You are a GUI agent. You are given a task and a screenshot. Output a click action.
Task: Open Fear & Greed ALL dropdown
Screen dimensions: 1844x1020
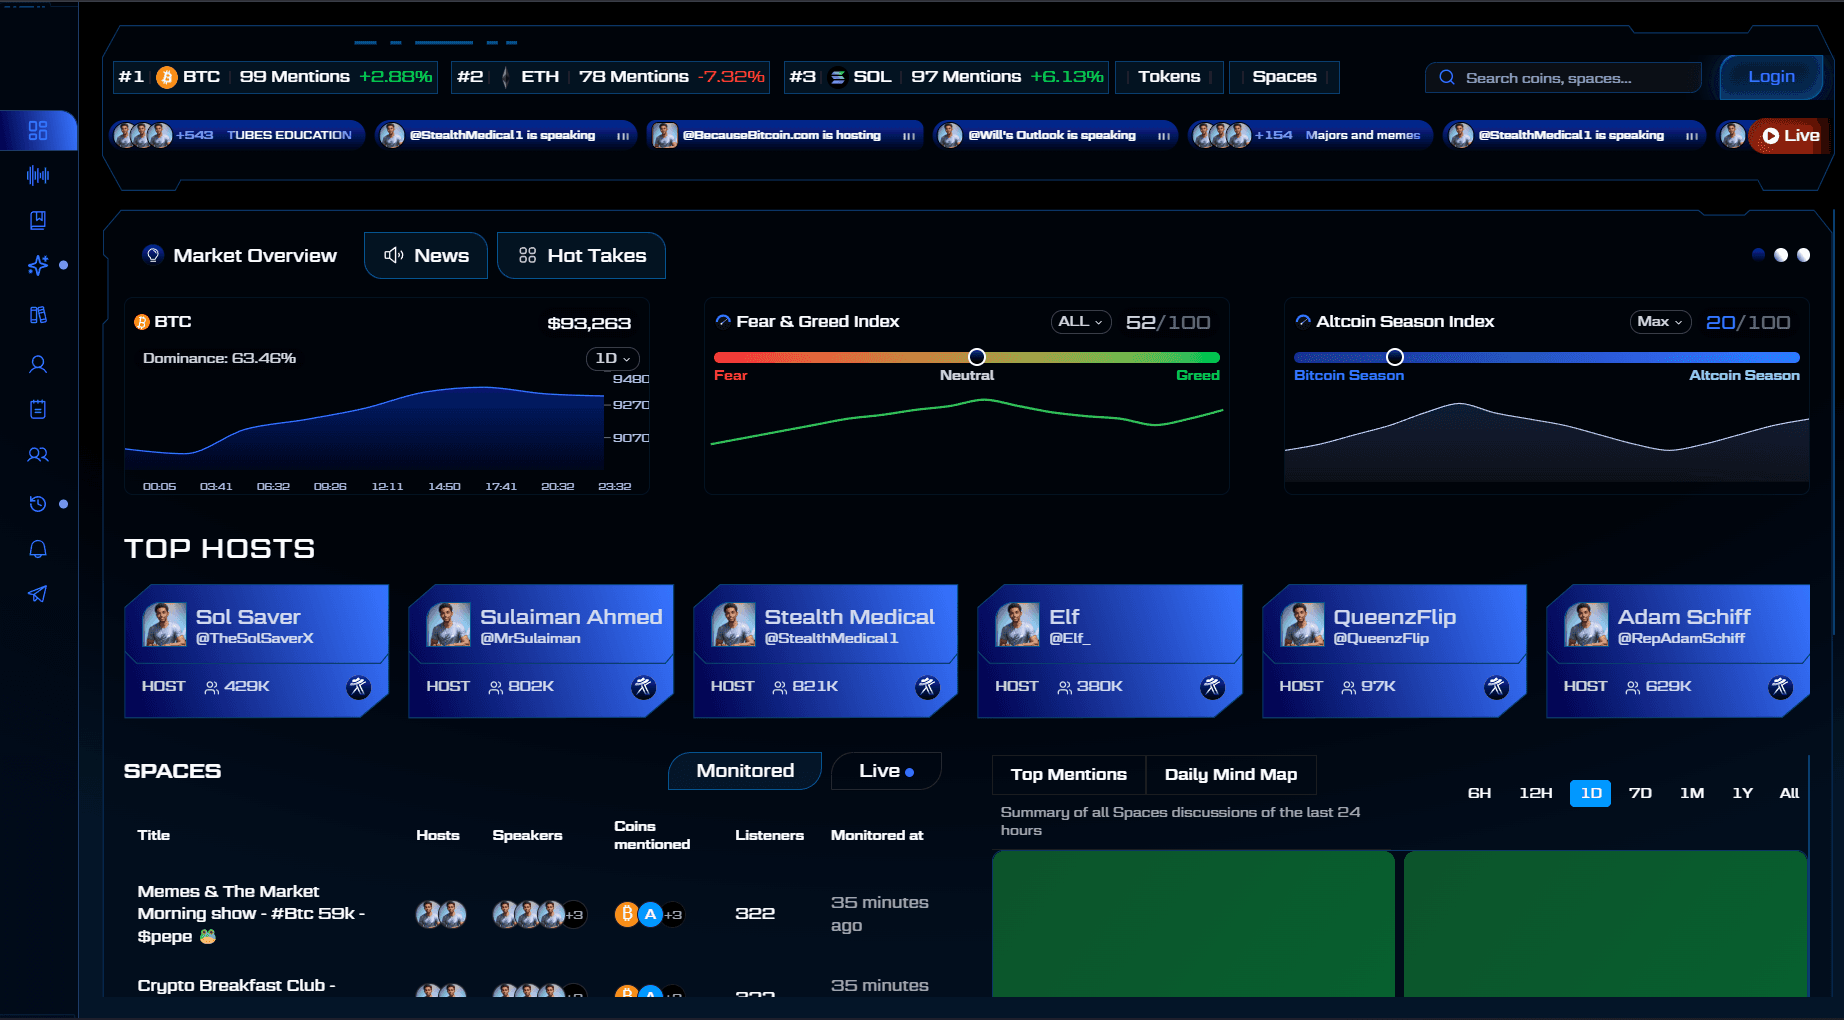1080,322
